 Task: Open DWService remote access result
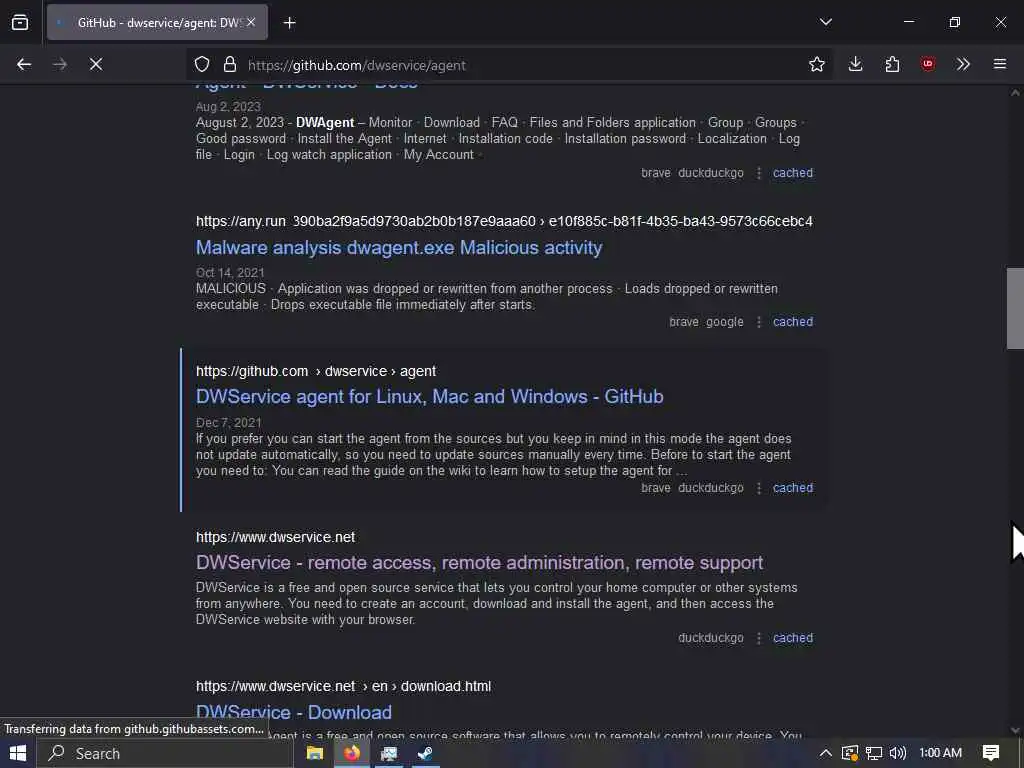click(x=479, y=562)
